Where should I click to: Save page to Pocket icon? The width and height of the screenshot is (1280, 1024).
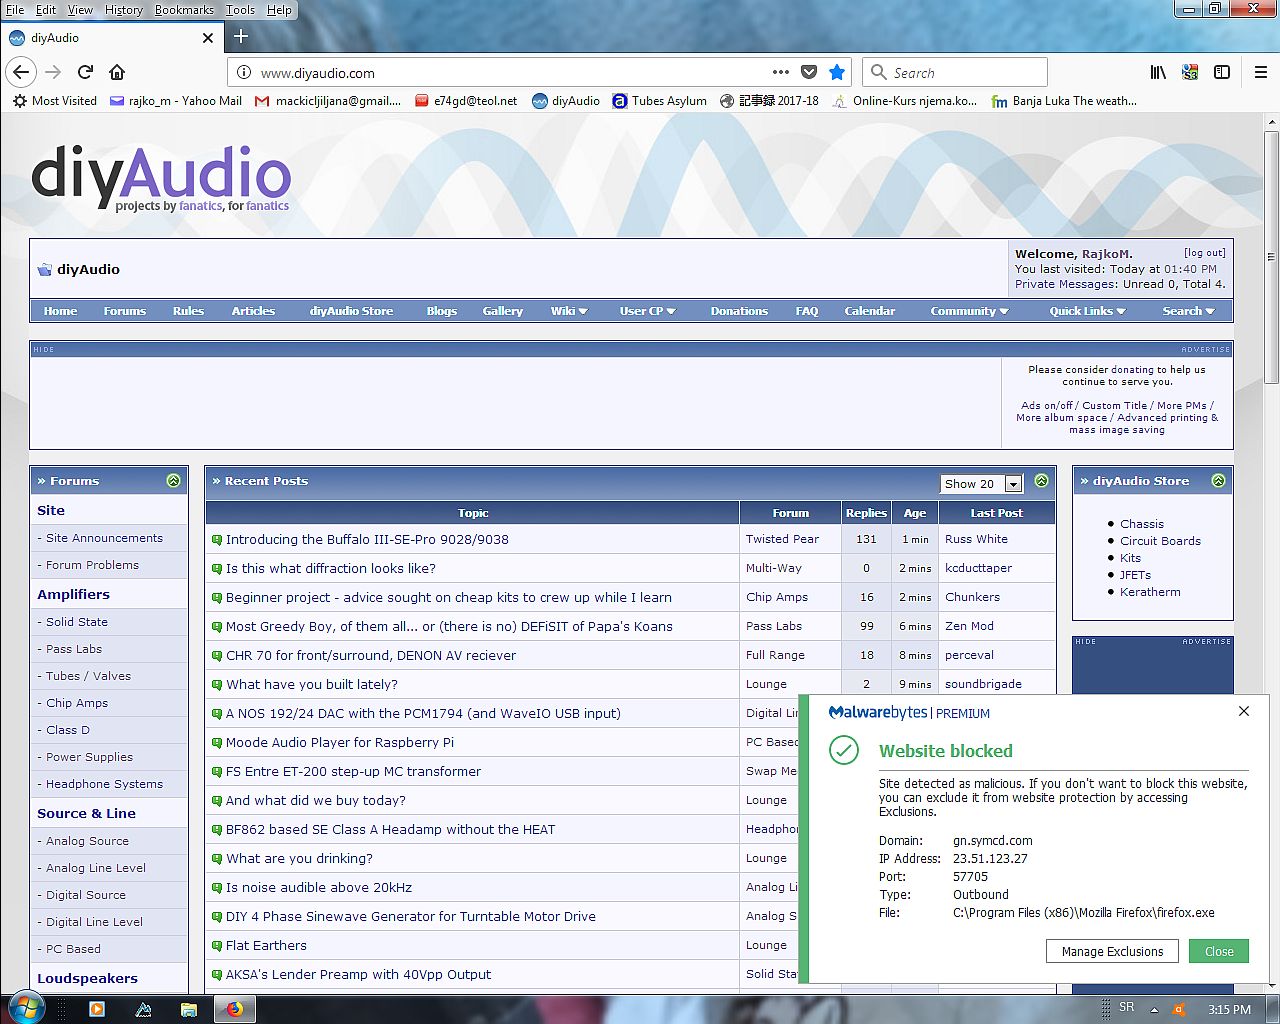809,72
